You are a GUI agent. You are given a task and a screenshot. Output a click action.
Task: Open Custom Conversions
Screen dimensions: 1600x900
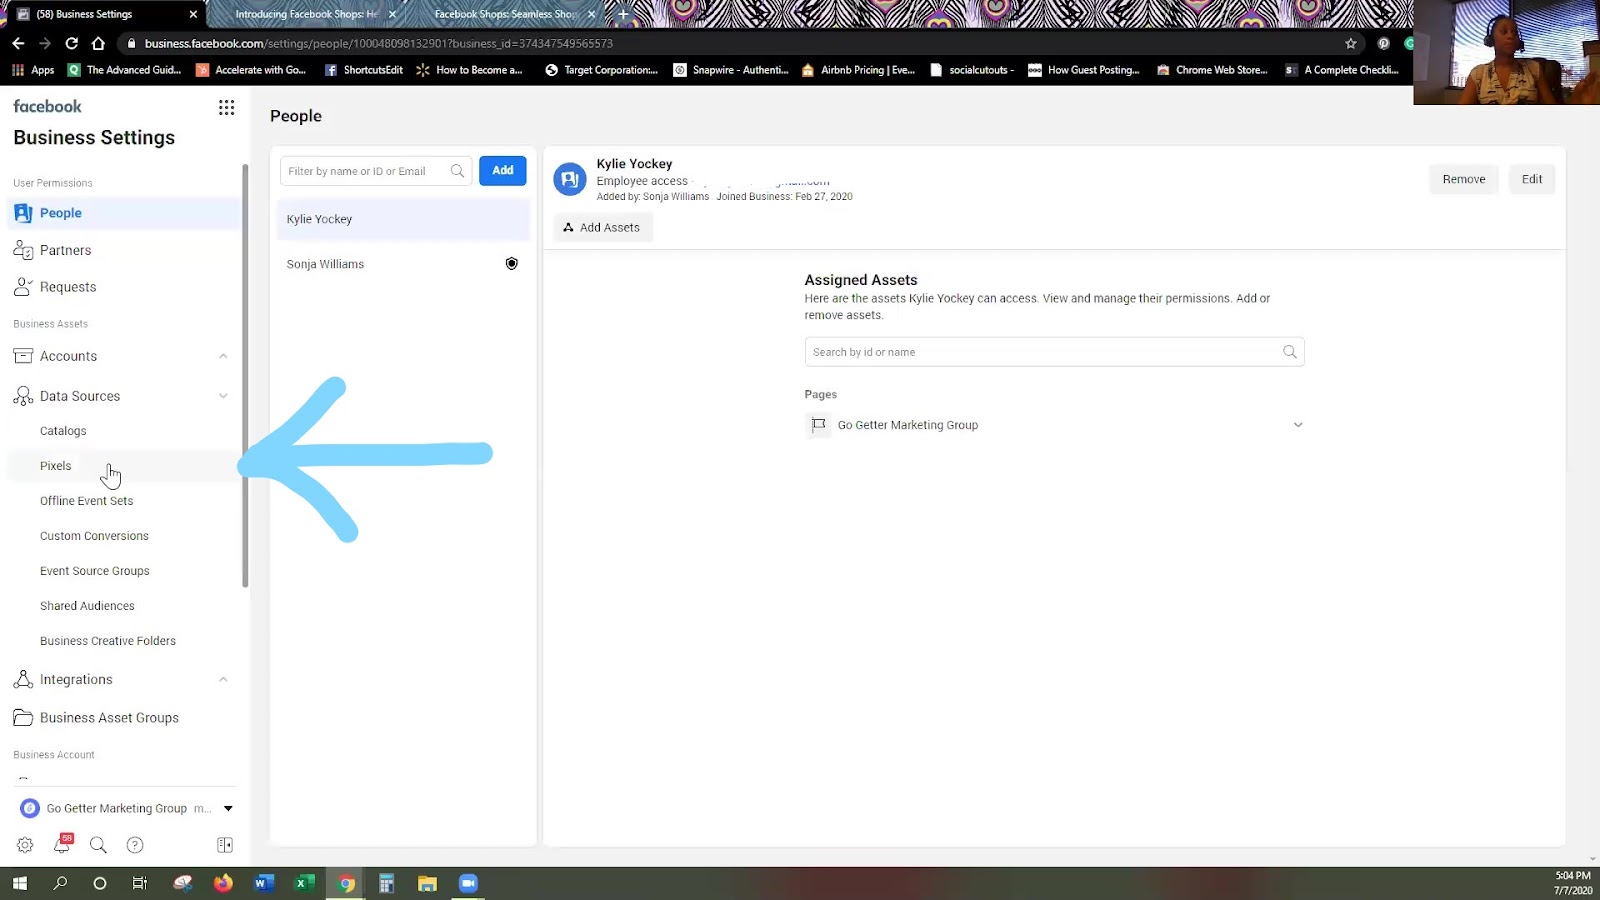(94, 536)
